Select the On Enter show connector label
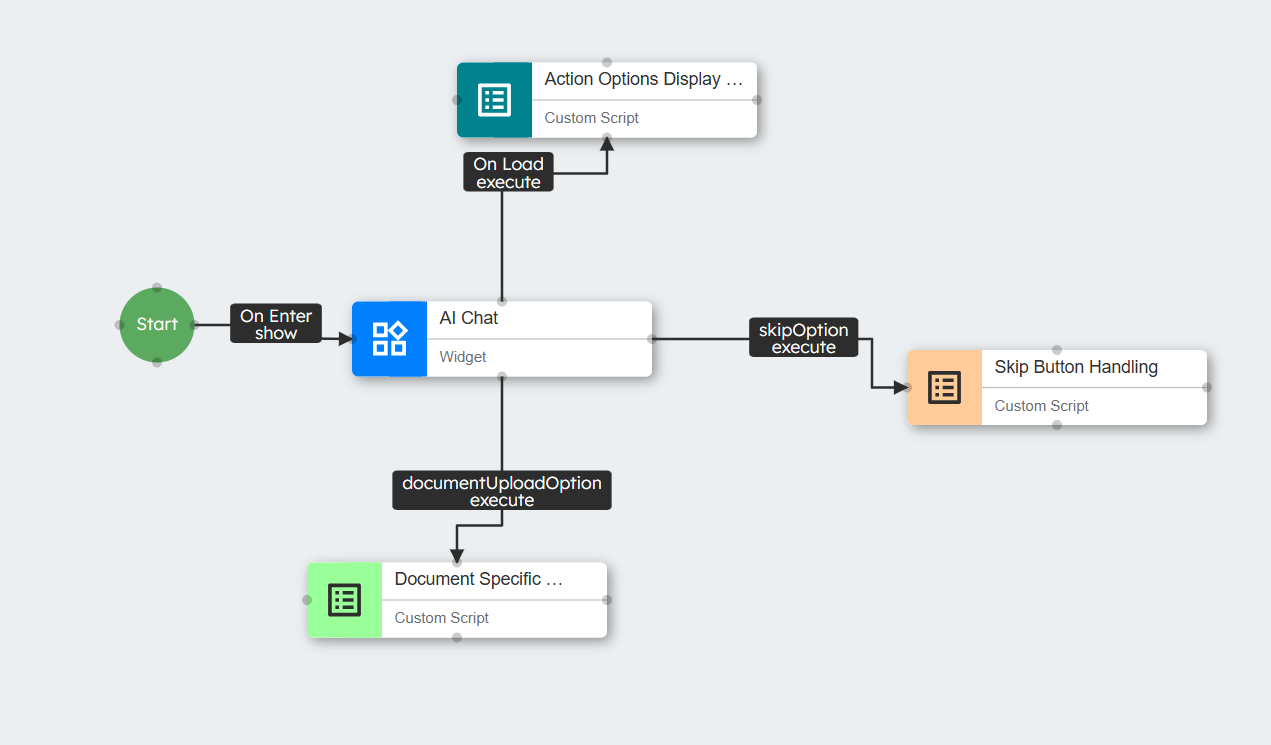 click(x=276, y=324)
